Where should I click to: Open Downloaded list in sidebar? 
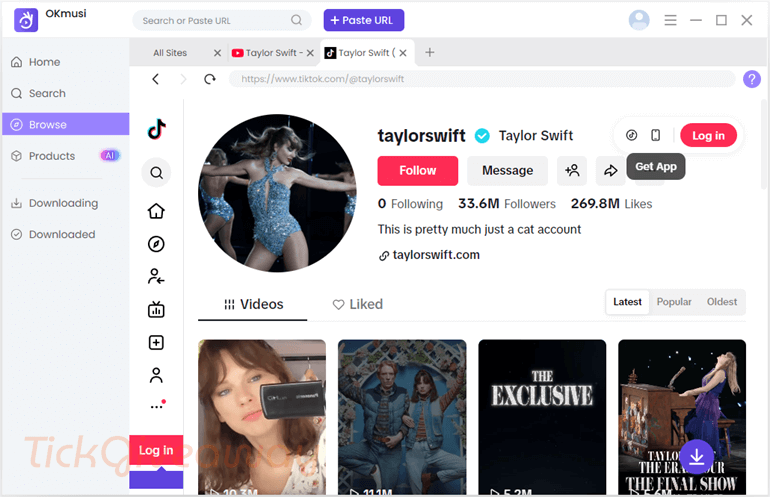pos(66,234)
